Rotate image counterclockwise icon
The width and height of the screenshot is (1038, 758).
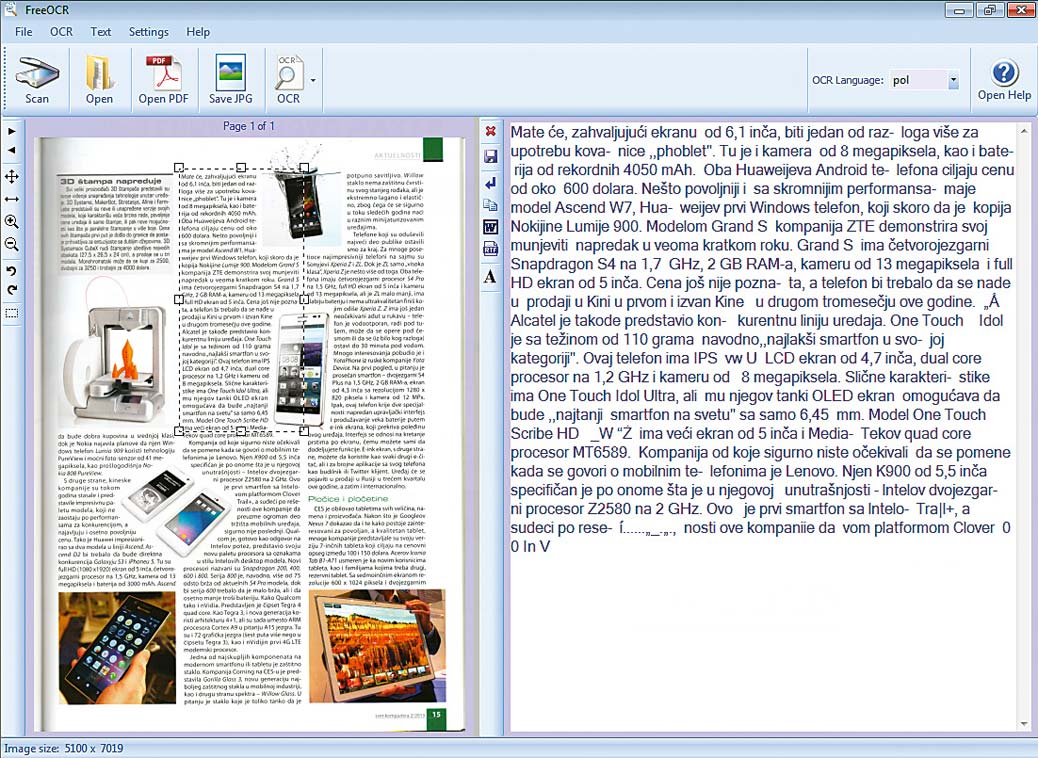coord(12,271)
